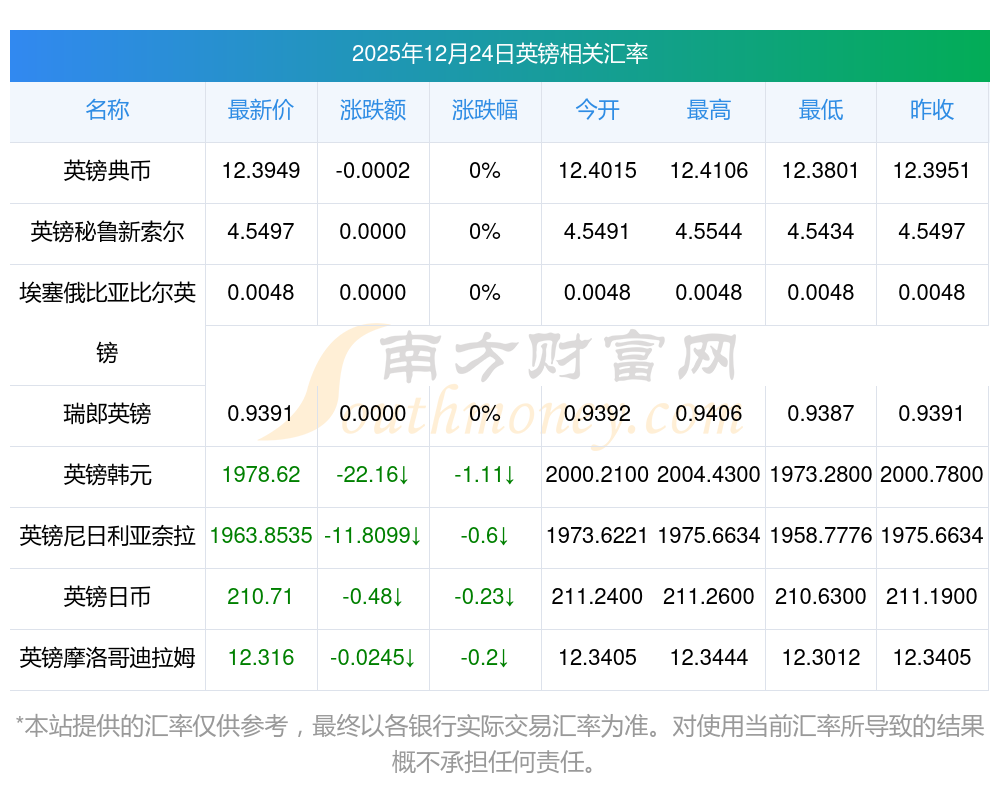The height and width of the screenshot is (793, 1000).
Task: Click the opening price 2000.2100
Action: coord(597,475)
